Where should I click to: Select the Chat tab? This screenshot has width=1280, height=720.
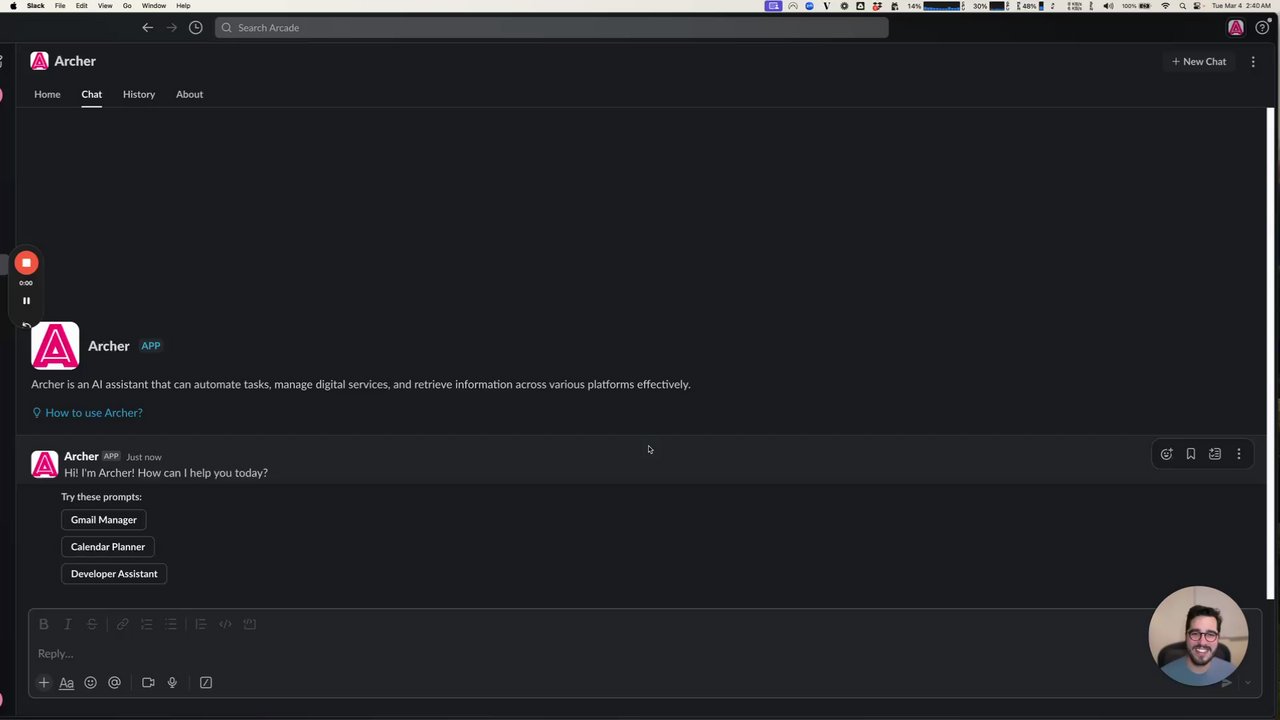(x=91, y=94)
